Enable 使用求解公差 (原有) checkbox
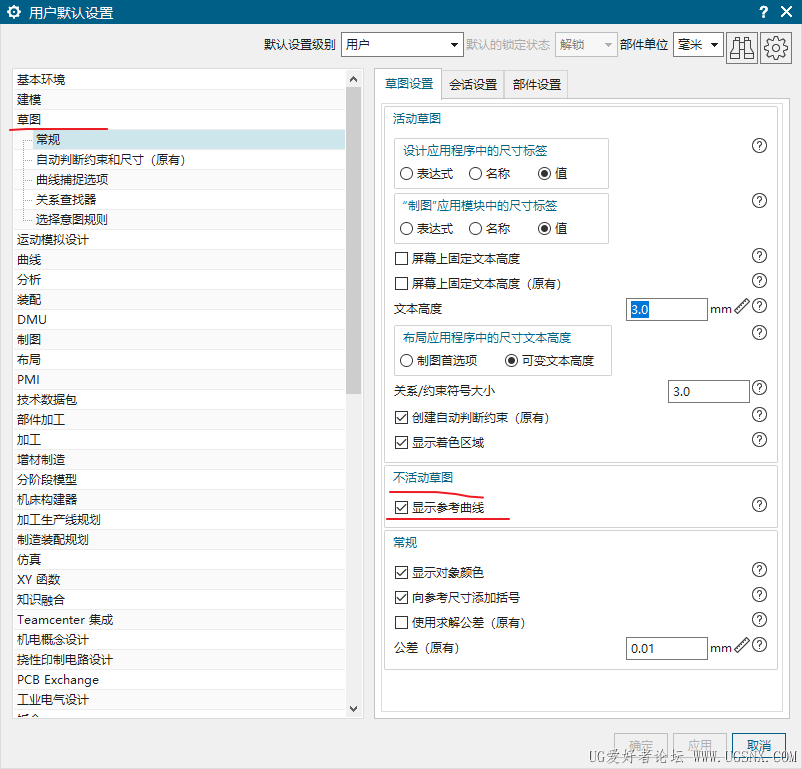The width and height of the screenshot is (802, 769). [402, 623]
